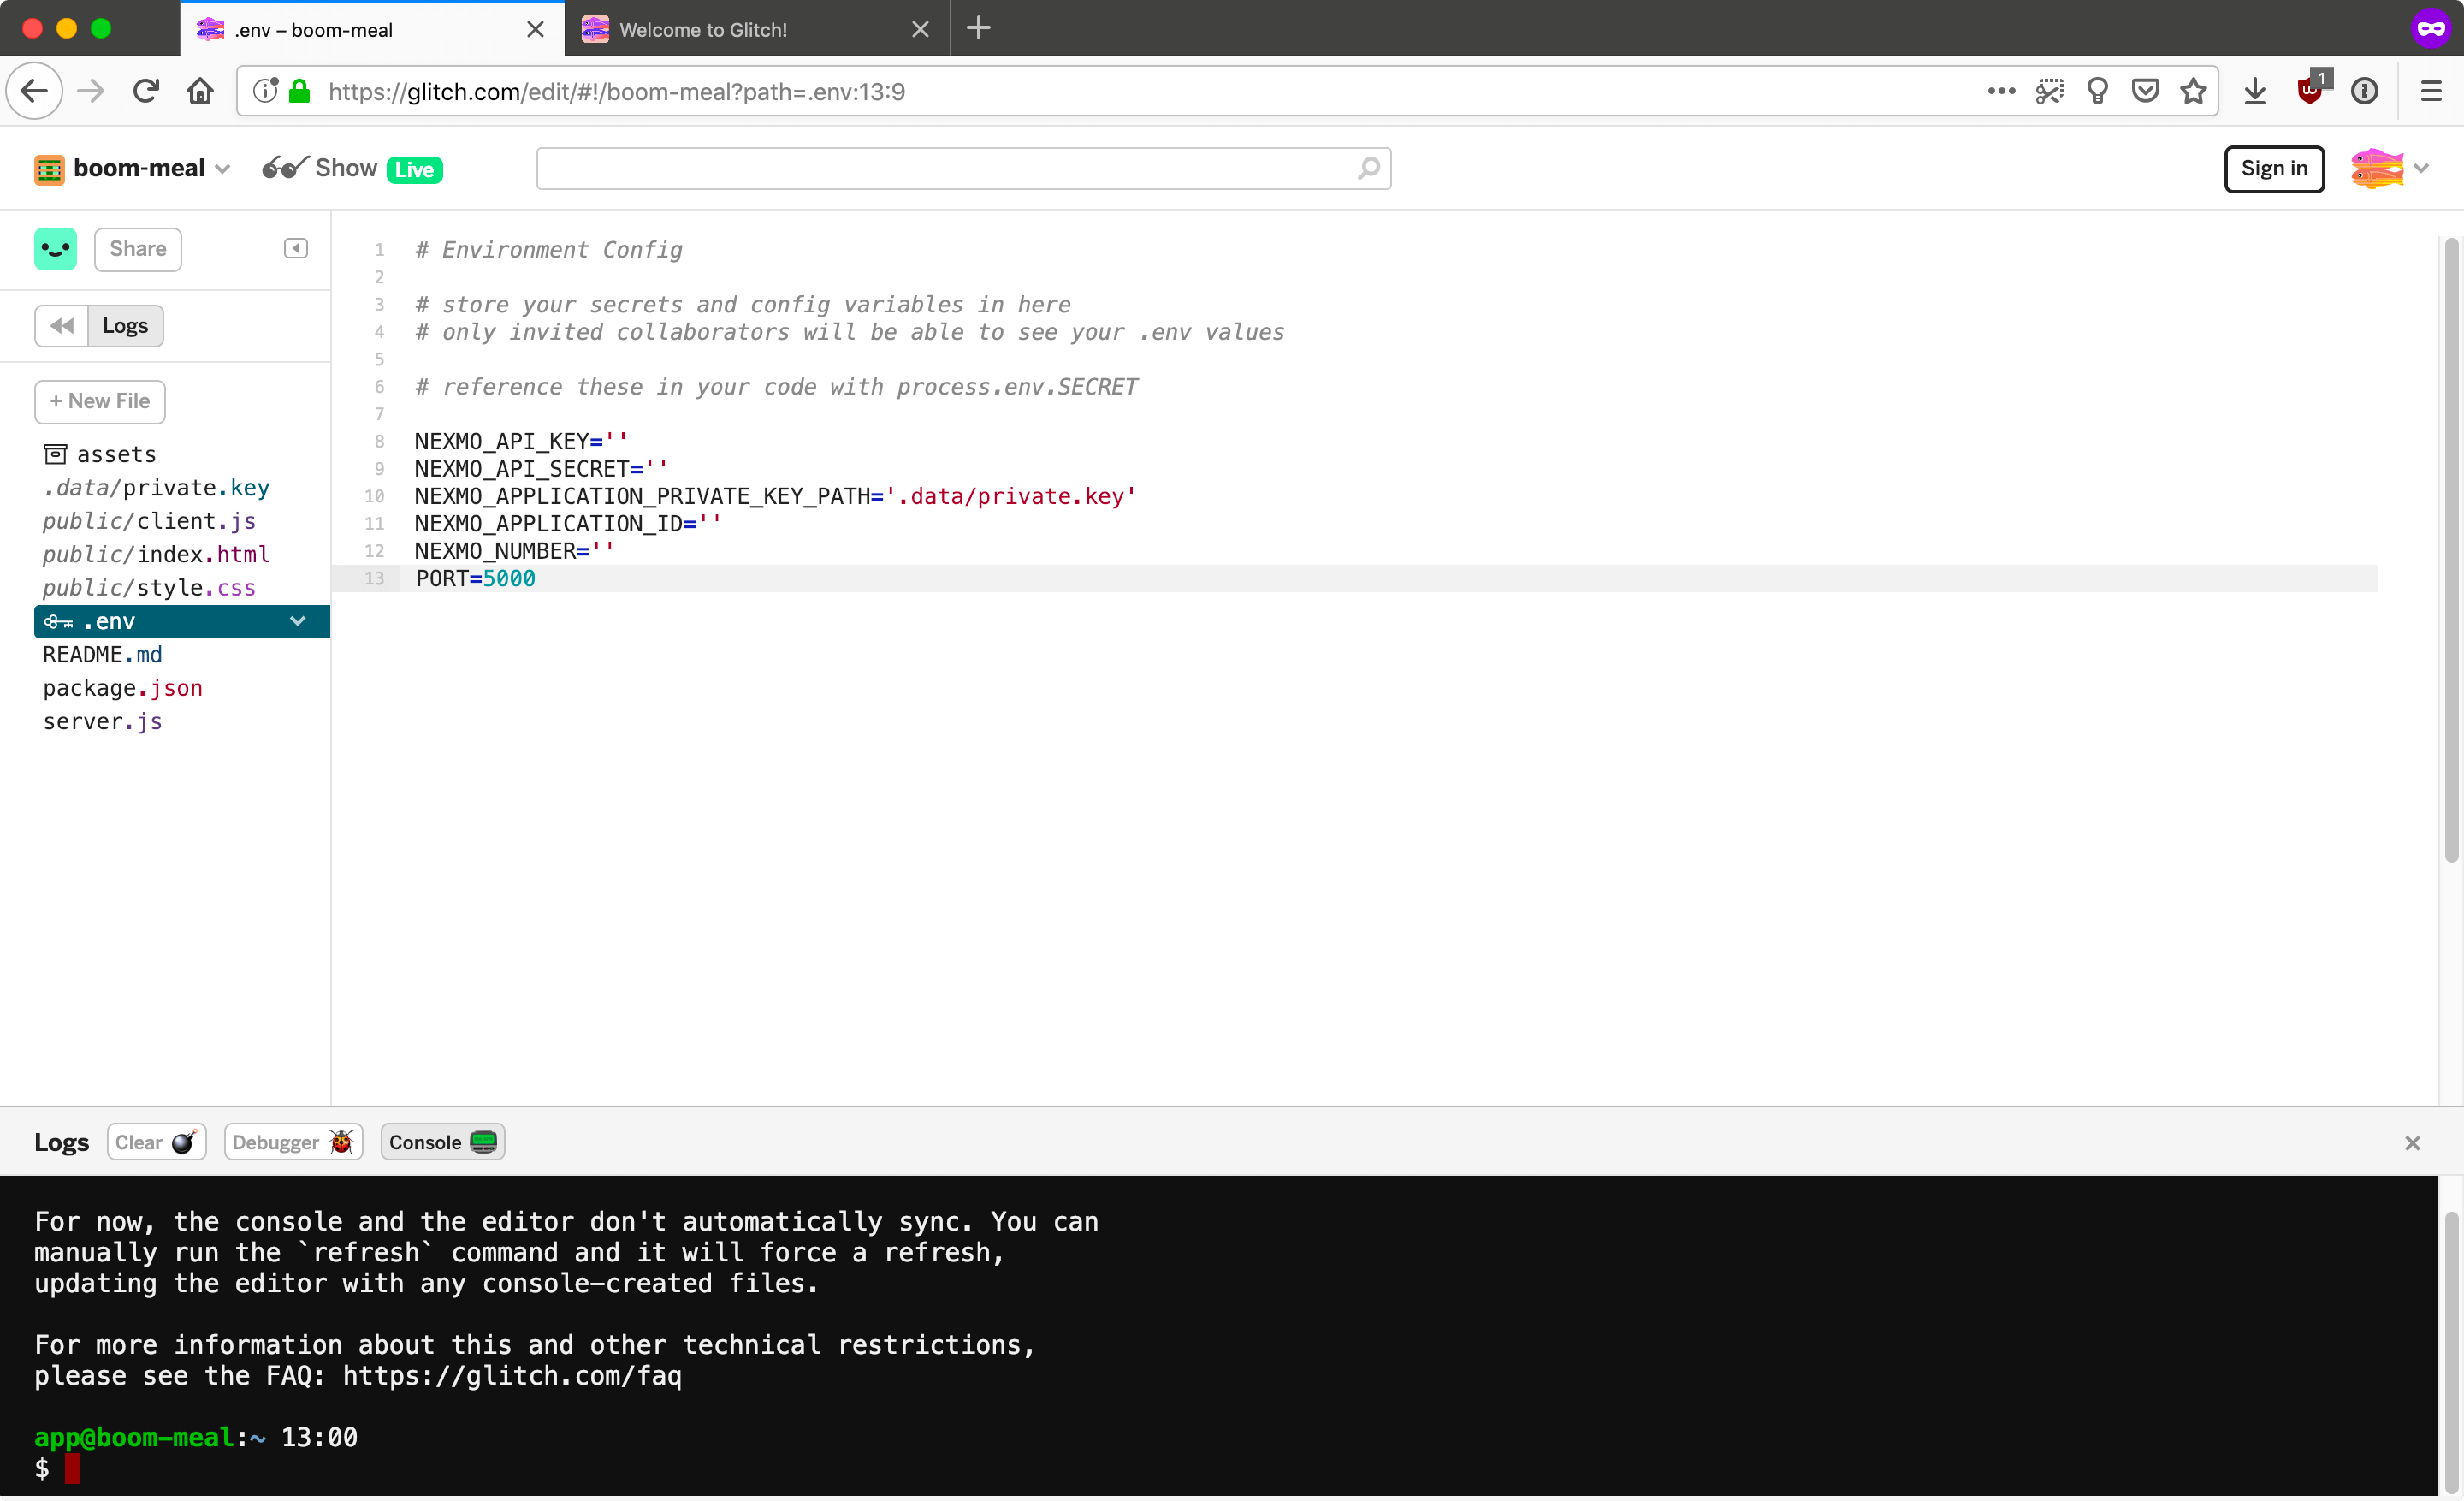The height and width of the screenshot is (1501, 2464).
Task: Open the page actions three-dots menu
Action: [x=2001, y=91]
